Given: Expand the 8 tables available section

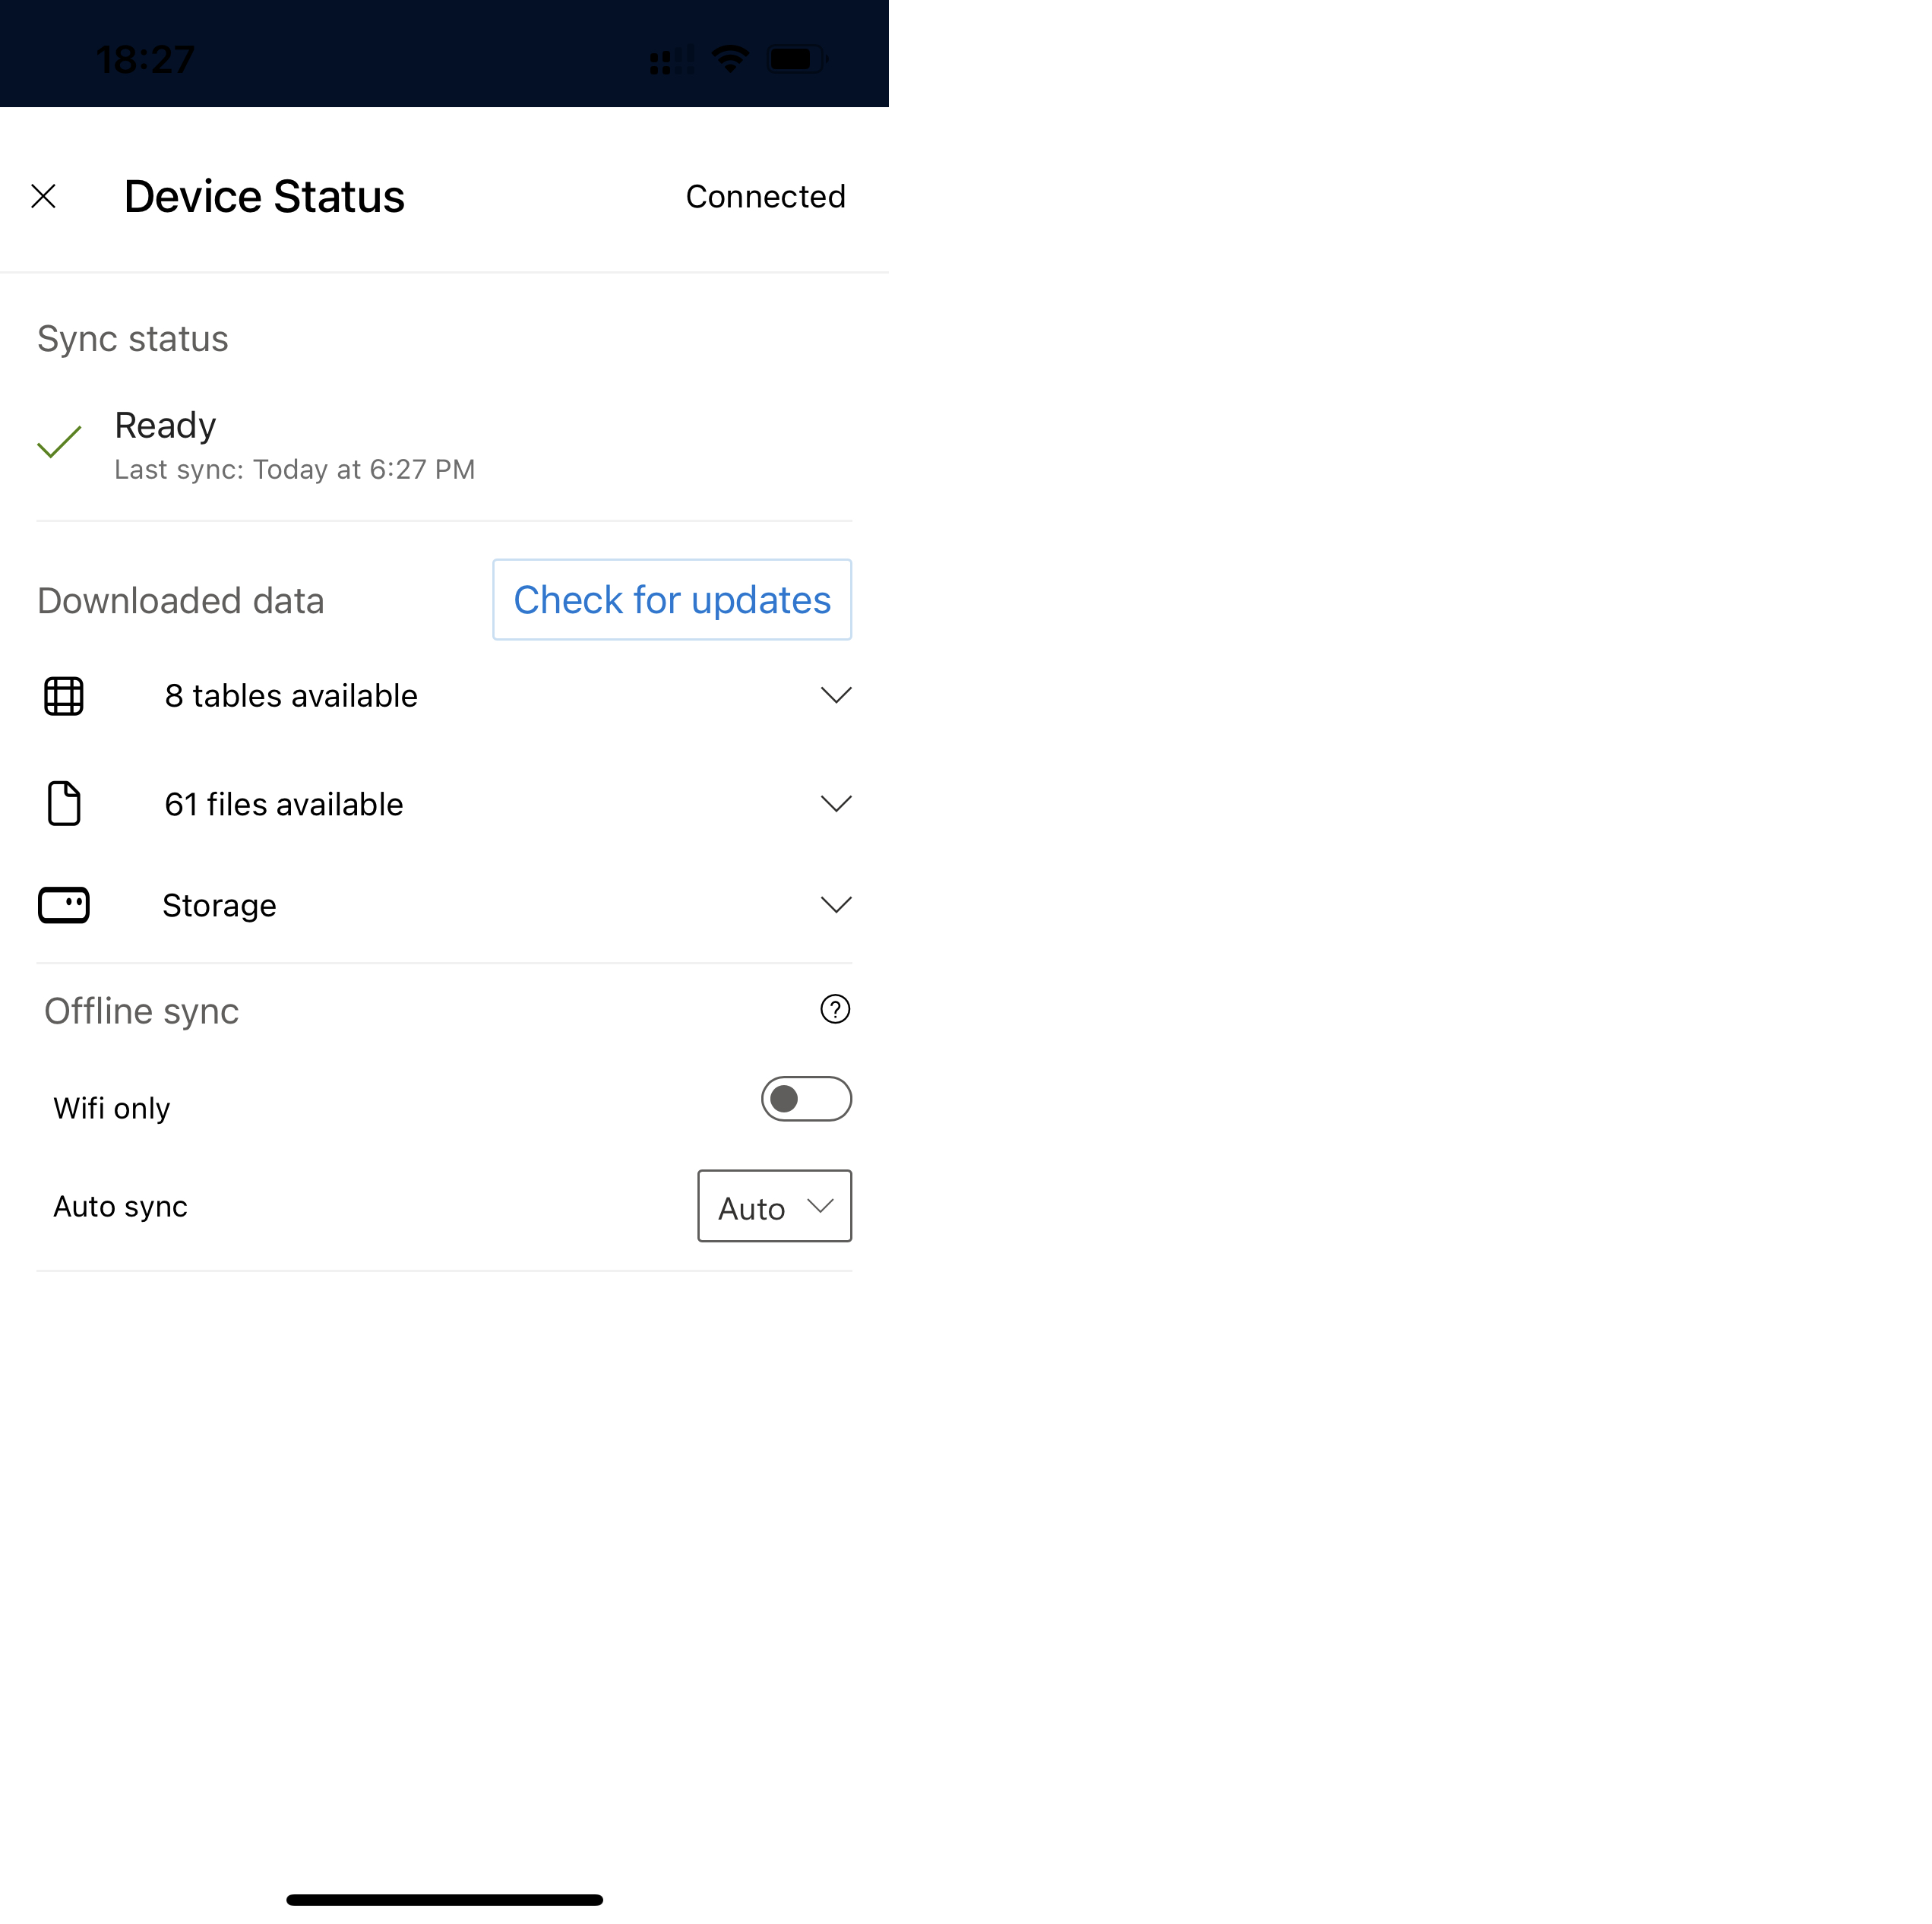Looking at the screenshot, I should [x=838, y=696].
